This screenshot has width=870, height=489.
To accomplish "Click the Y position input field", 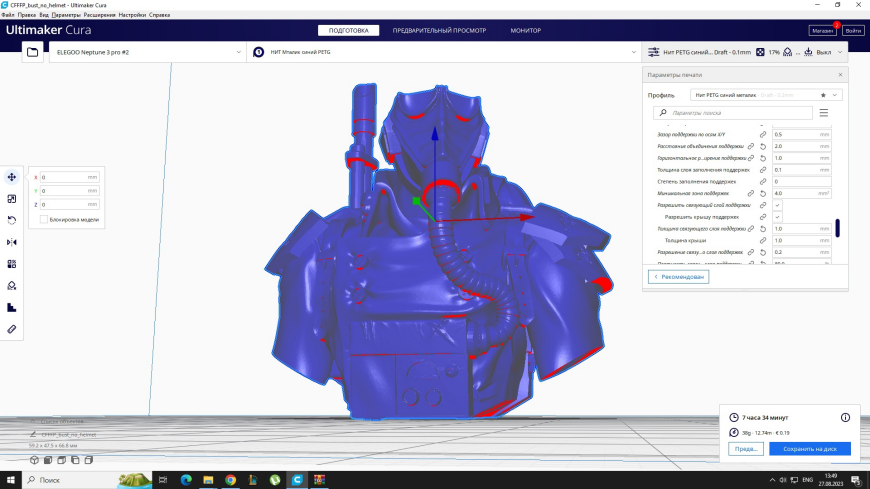I will point(69,191).
